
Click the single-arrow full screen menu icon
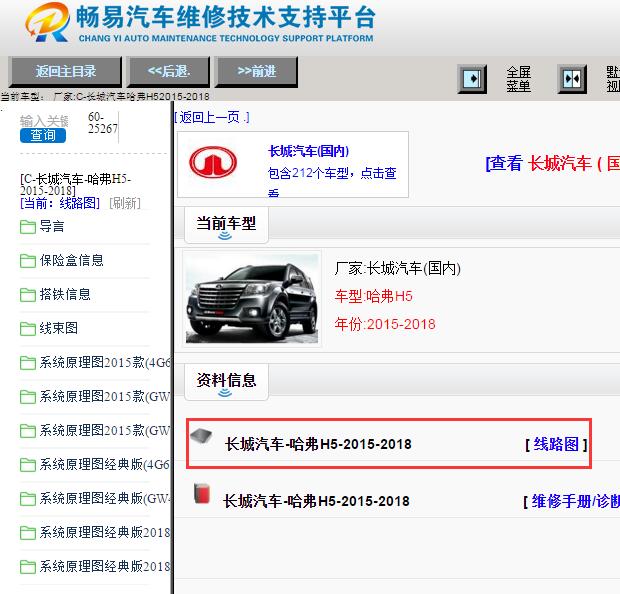tap(472, 79)
